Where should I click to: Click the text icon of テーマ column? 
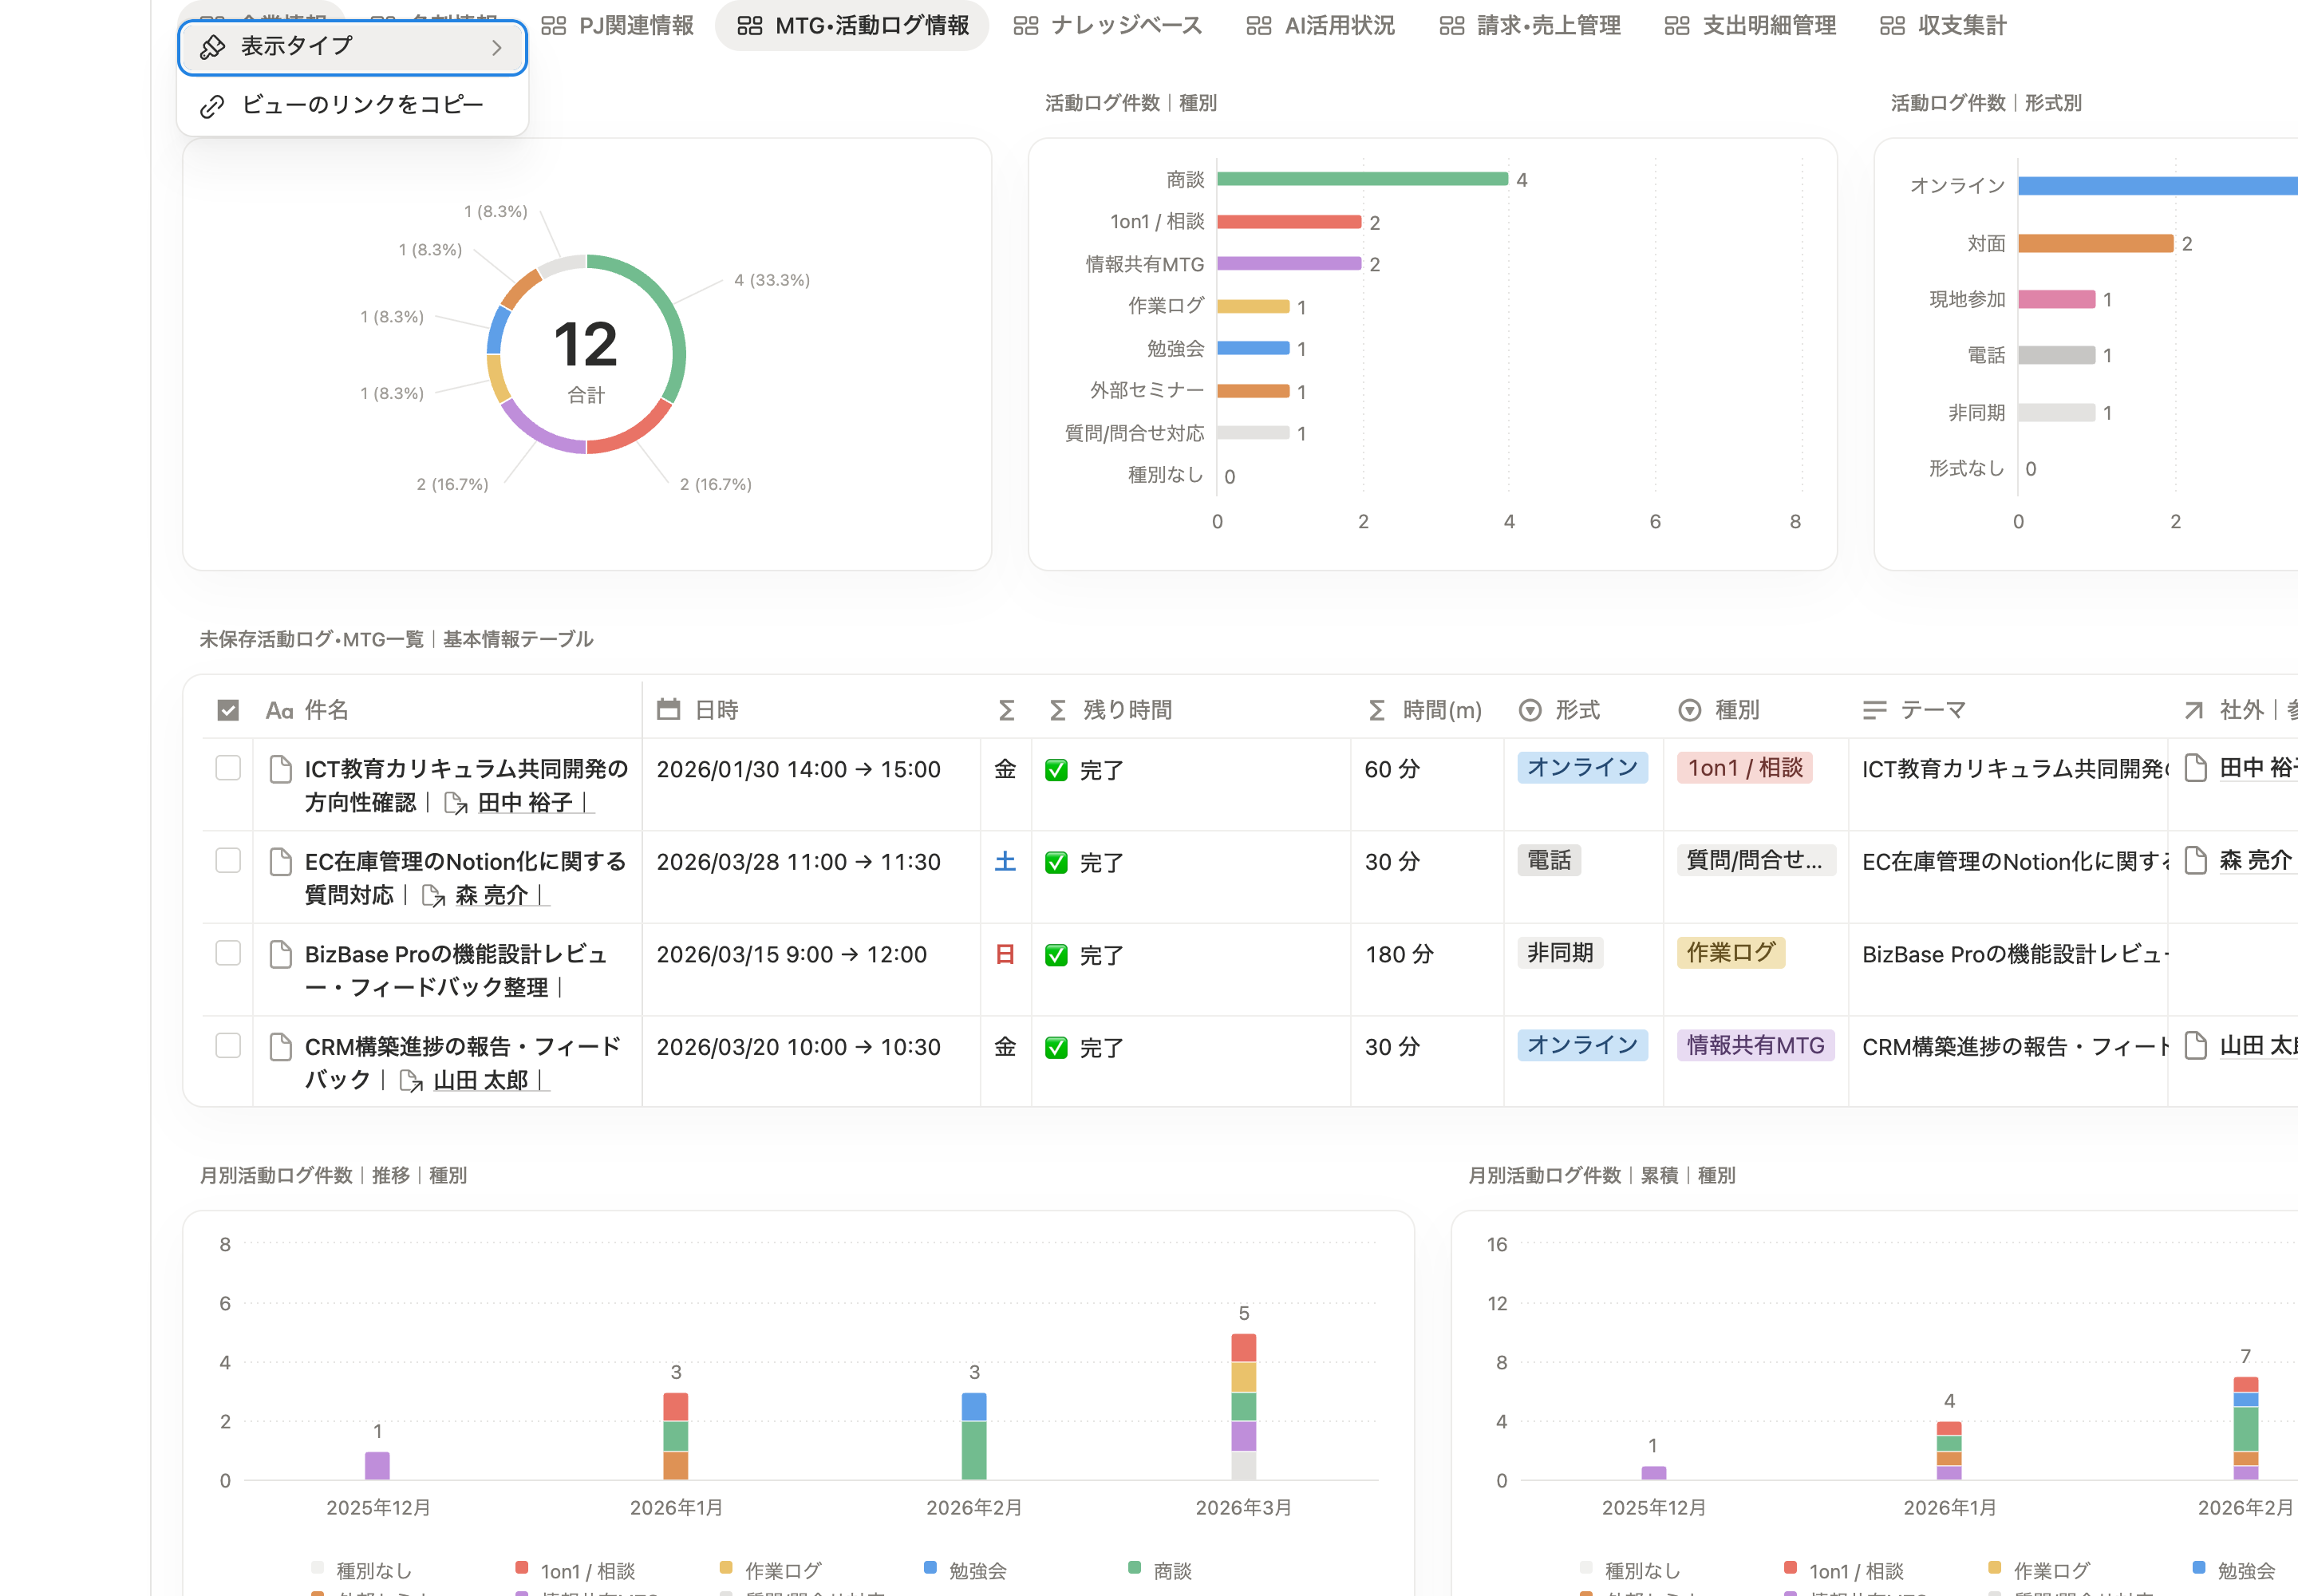point(1875,710)
